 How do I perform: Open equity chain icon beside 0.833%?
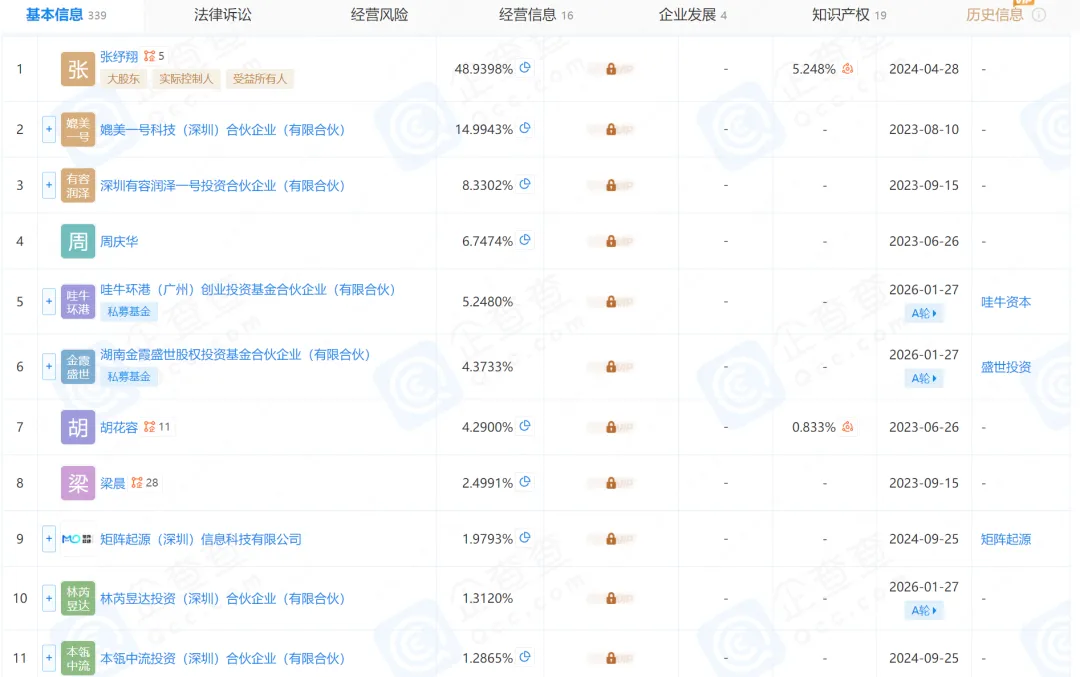pos(848,426)
